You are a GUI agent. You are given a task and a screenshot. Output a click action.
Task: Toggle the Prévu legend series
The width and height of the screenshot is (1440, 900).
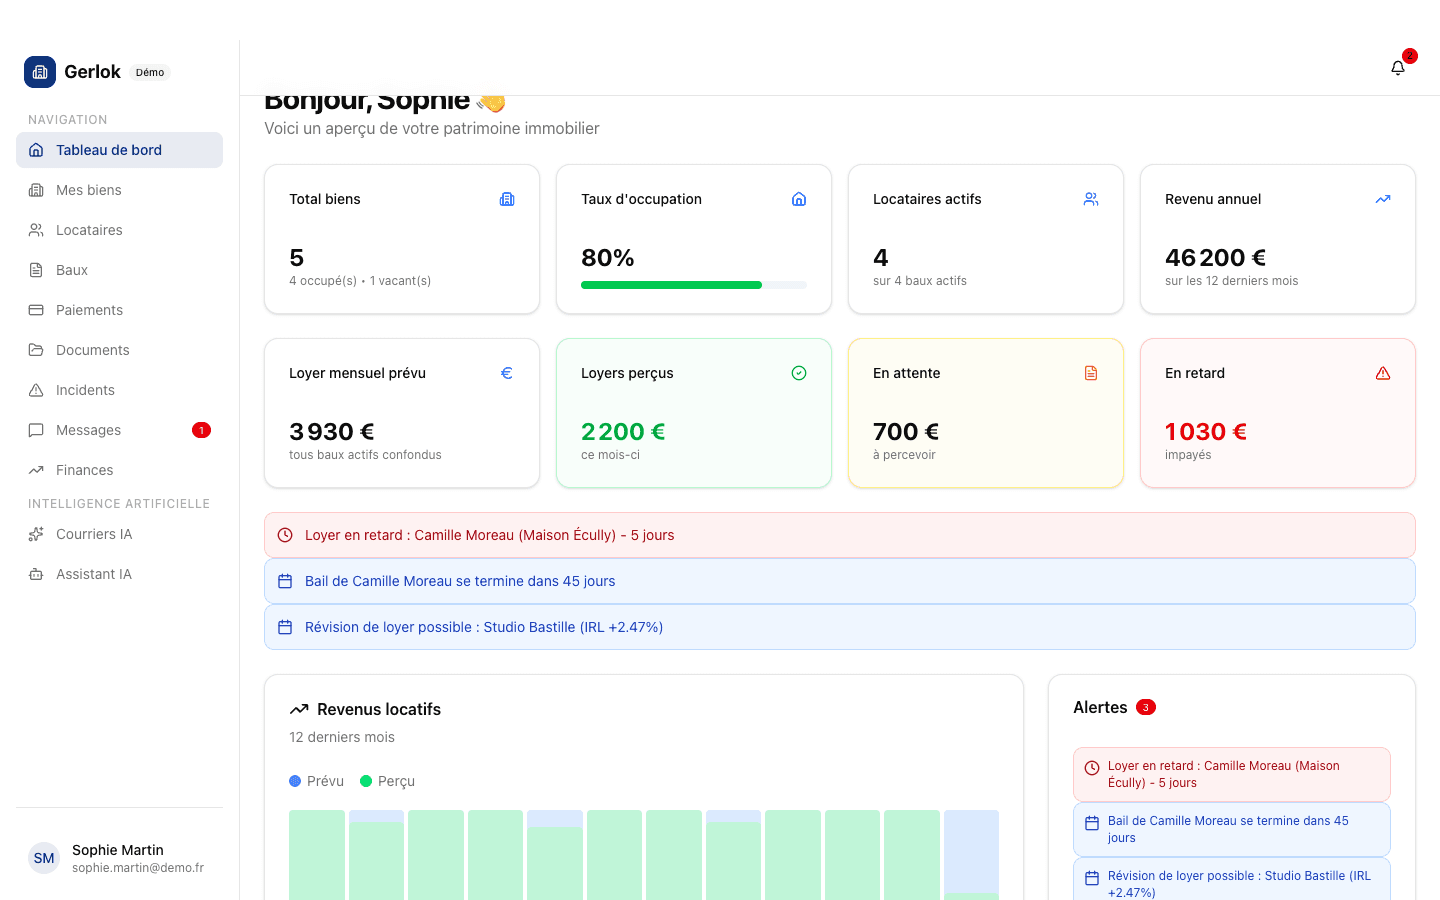pyautogui.click(x=316, y=781)
